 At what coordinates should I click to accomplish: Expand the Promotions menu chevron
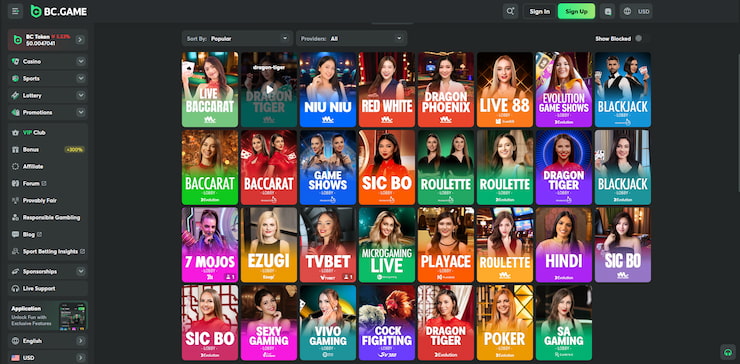(x=81, y=112)
